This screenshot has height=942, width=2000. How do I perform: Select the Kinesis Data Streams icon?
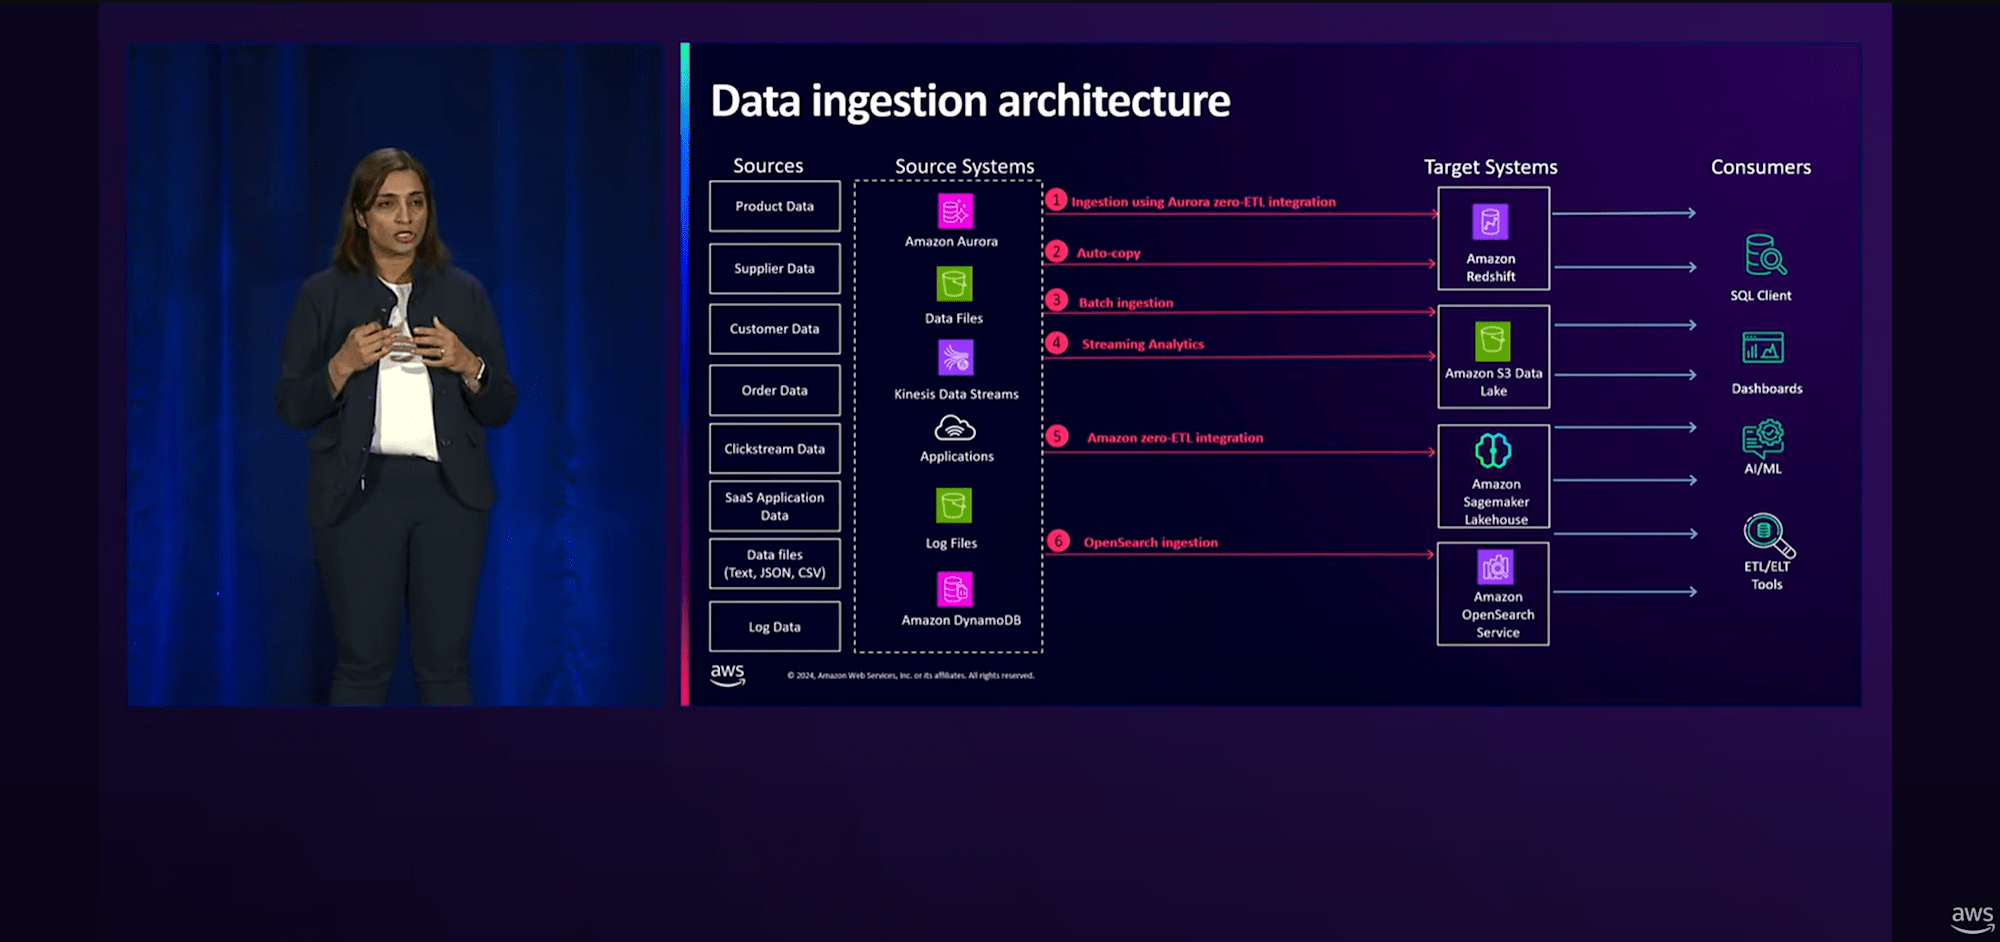coord(956,358)
